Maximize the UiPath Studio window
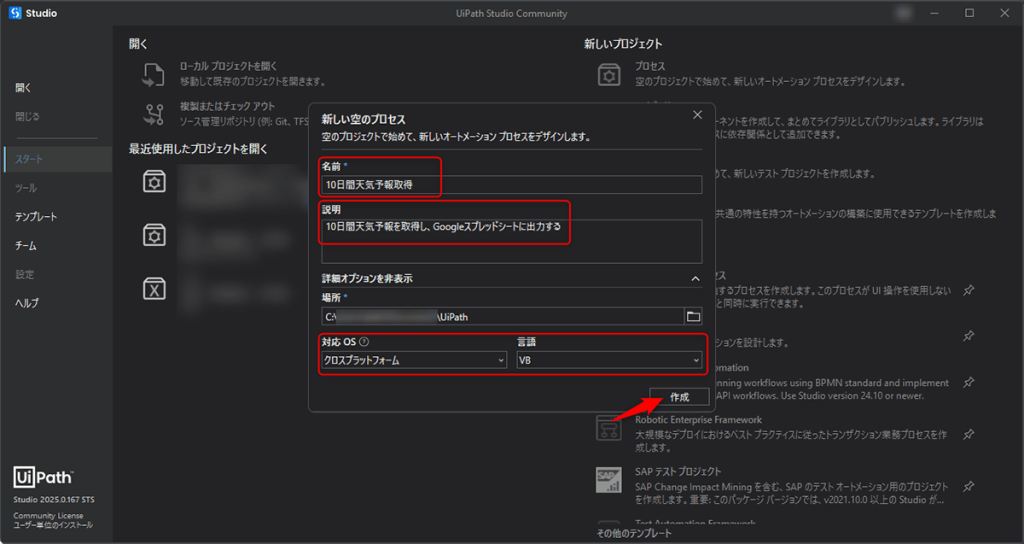The image size is (1024, 544). 969,13
